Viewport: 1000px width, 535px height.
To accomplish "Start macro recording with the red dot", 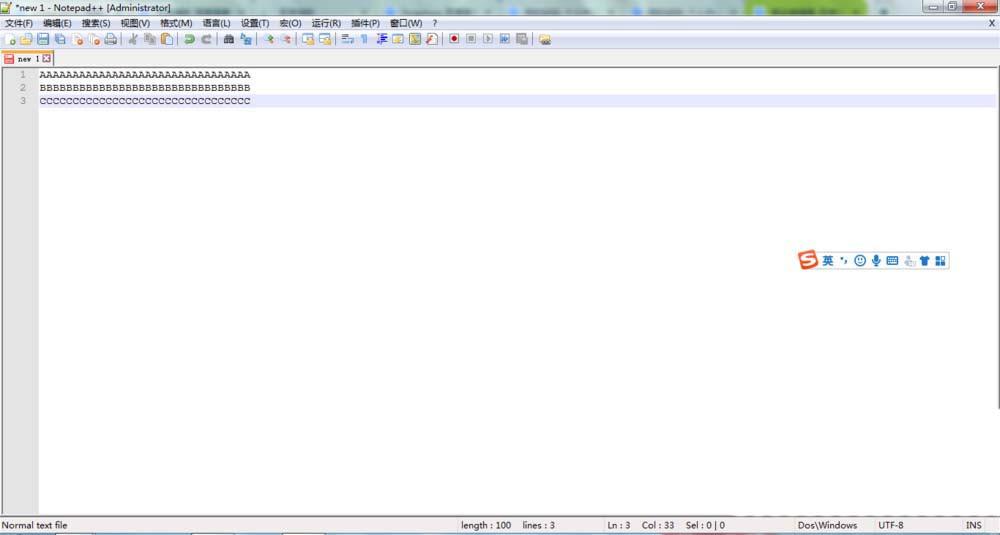I will (x=453, y=39).
